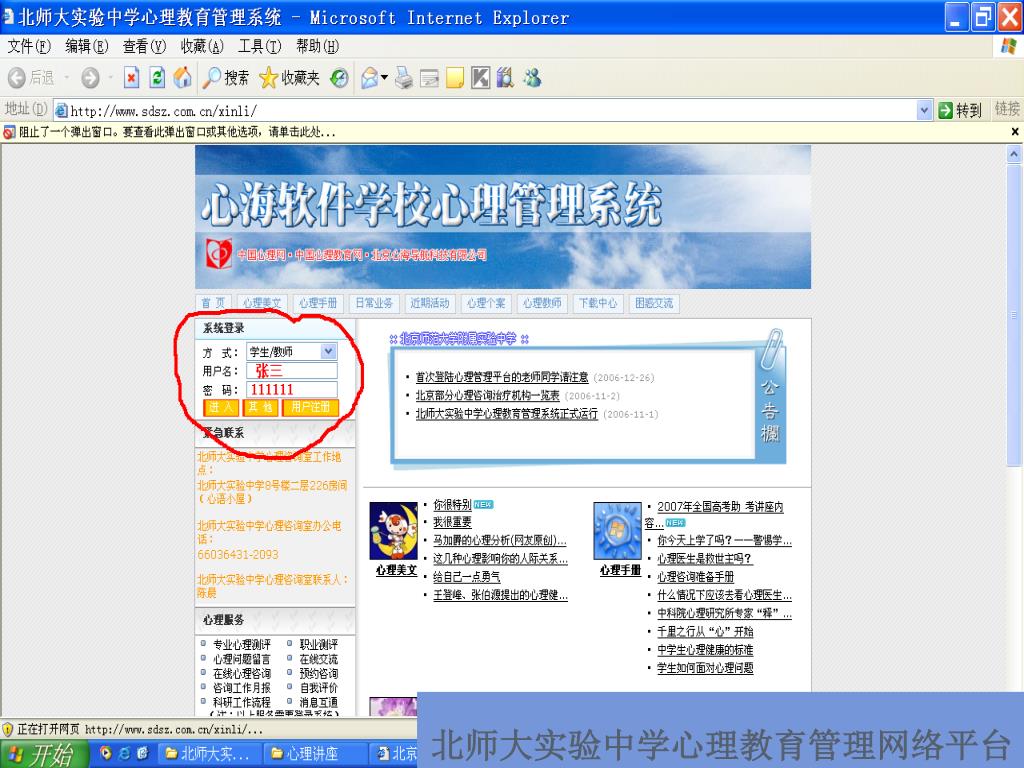Open the 近期活动 navigation tab
The height and width of the screenshot is (768, 1024).
coord(430,303)
